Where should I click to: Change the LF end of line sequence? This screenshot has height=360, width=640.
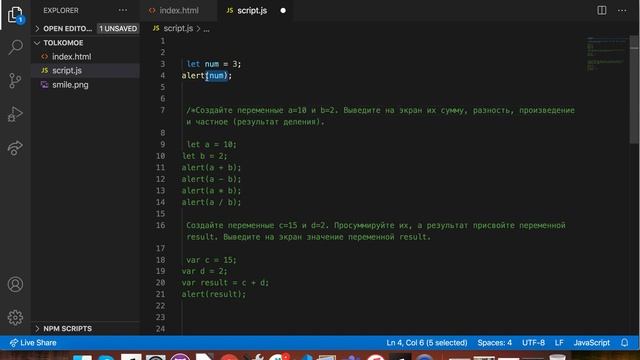coord(559,343)
